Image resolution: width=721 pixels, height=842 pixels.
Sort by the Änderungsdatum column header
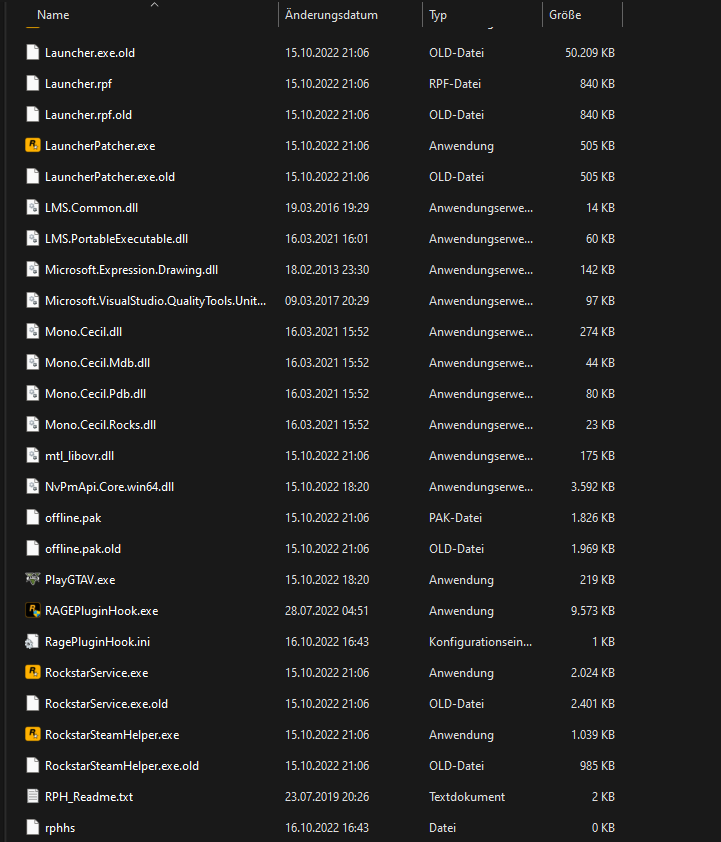(x=331, y=15)
